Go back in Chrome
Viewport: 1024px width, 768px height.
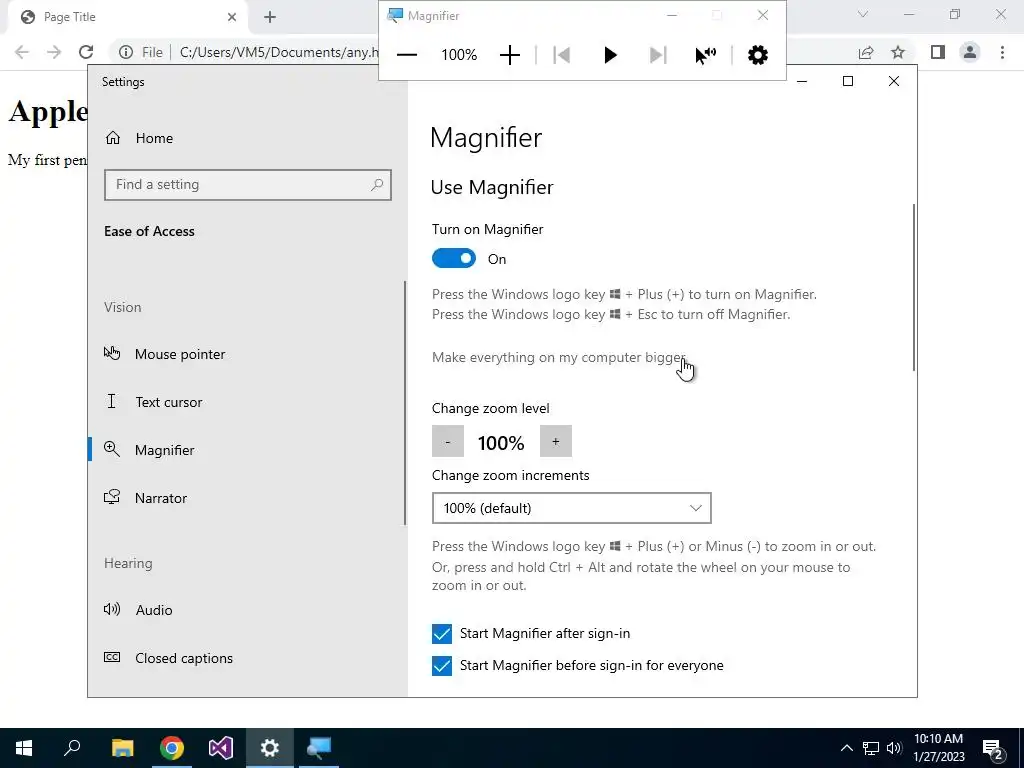[22, 52]
